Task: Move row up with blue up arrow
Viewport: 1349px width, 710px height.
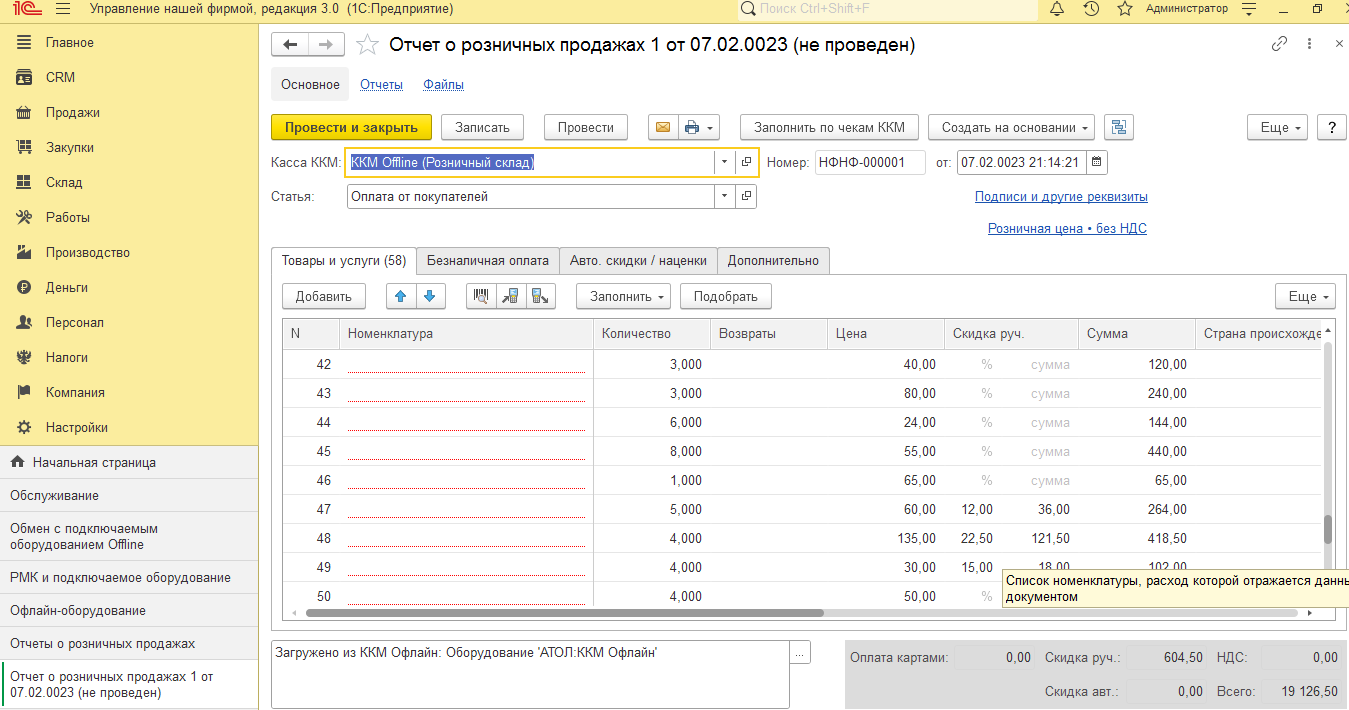Action: 400,296
